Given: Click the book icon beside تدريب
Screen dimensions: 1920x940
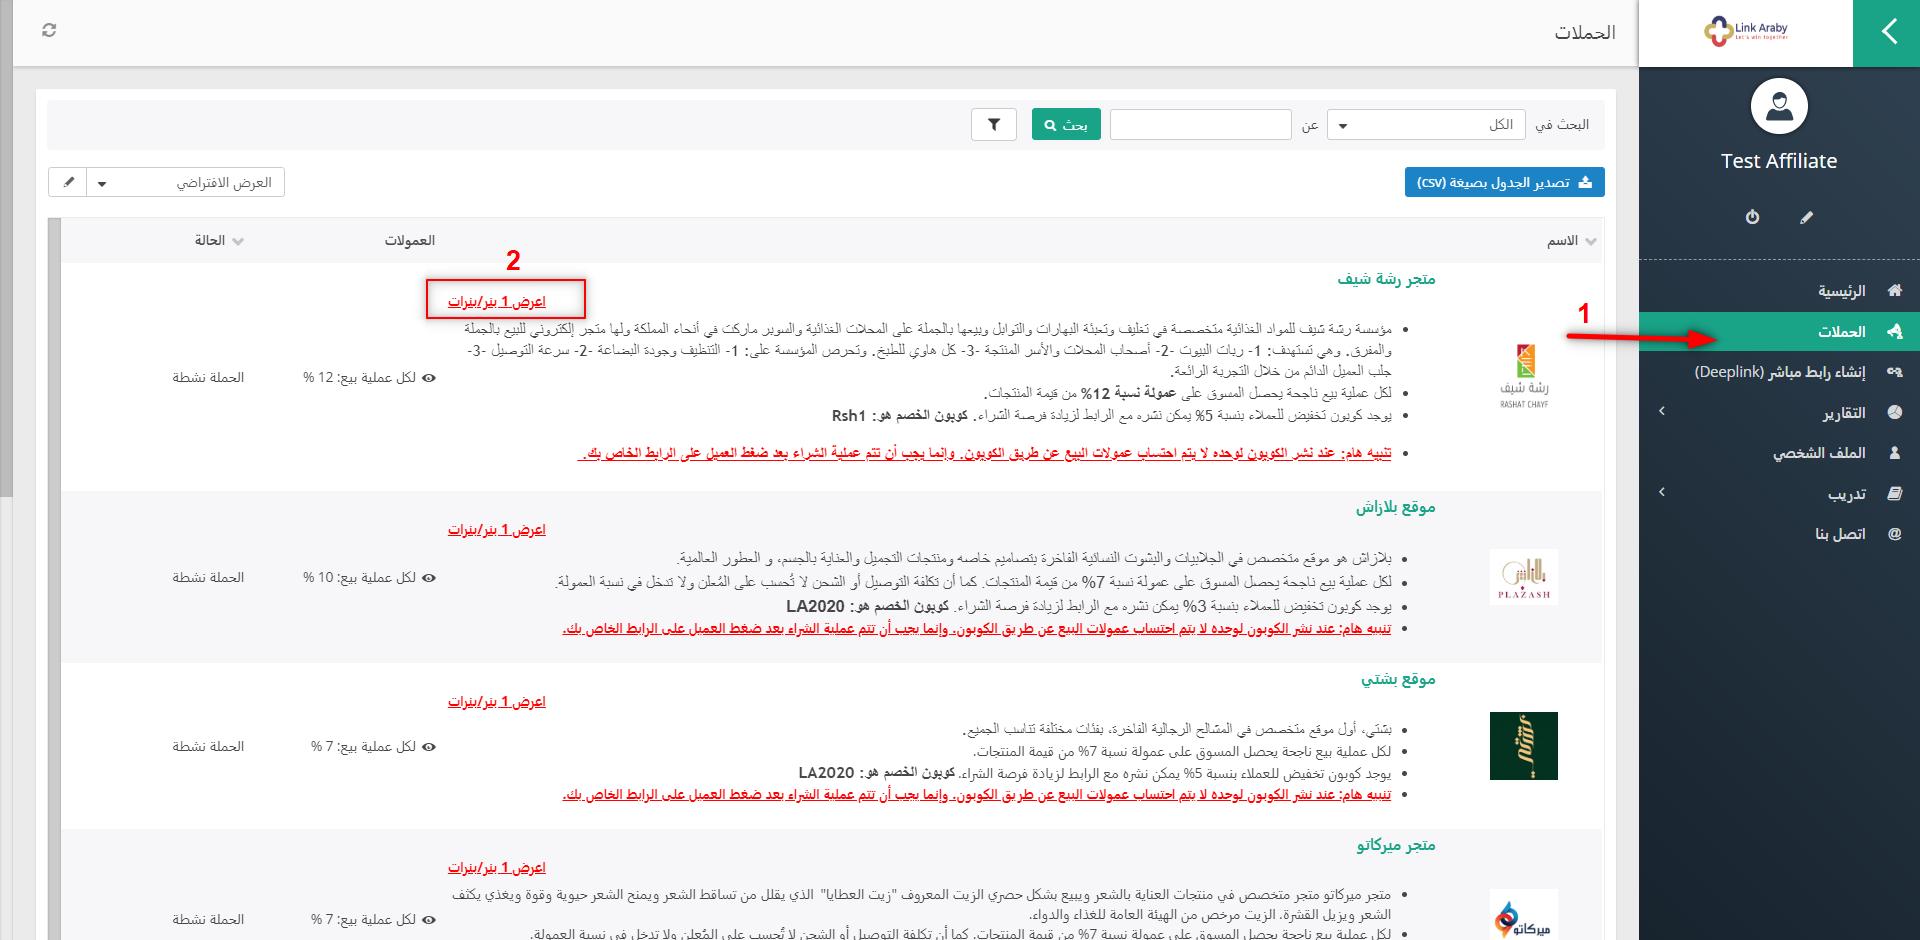Looking at the screenshot, I should point(1894,494).
